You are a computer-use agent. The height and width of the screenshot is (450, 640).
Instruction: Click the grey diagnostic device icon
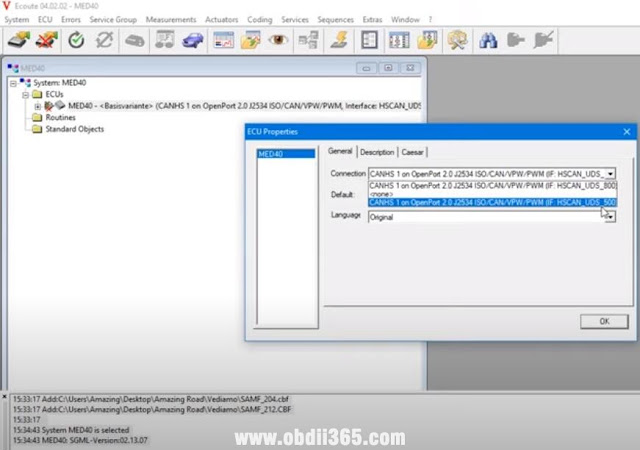(134, 40)
